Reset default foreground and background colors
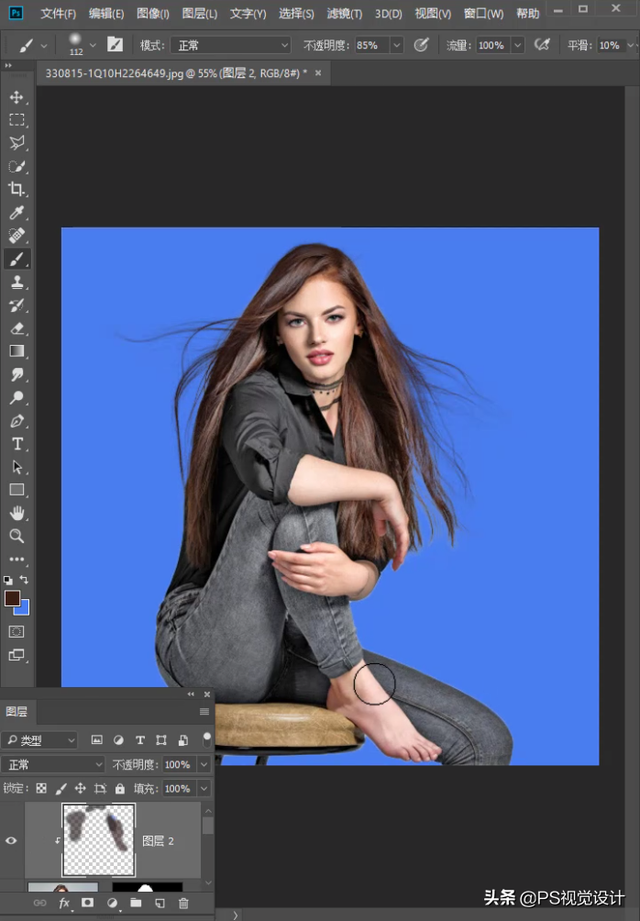The image size is (640, 921). [x=8, y=580]
